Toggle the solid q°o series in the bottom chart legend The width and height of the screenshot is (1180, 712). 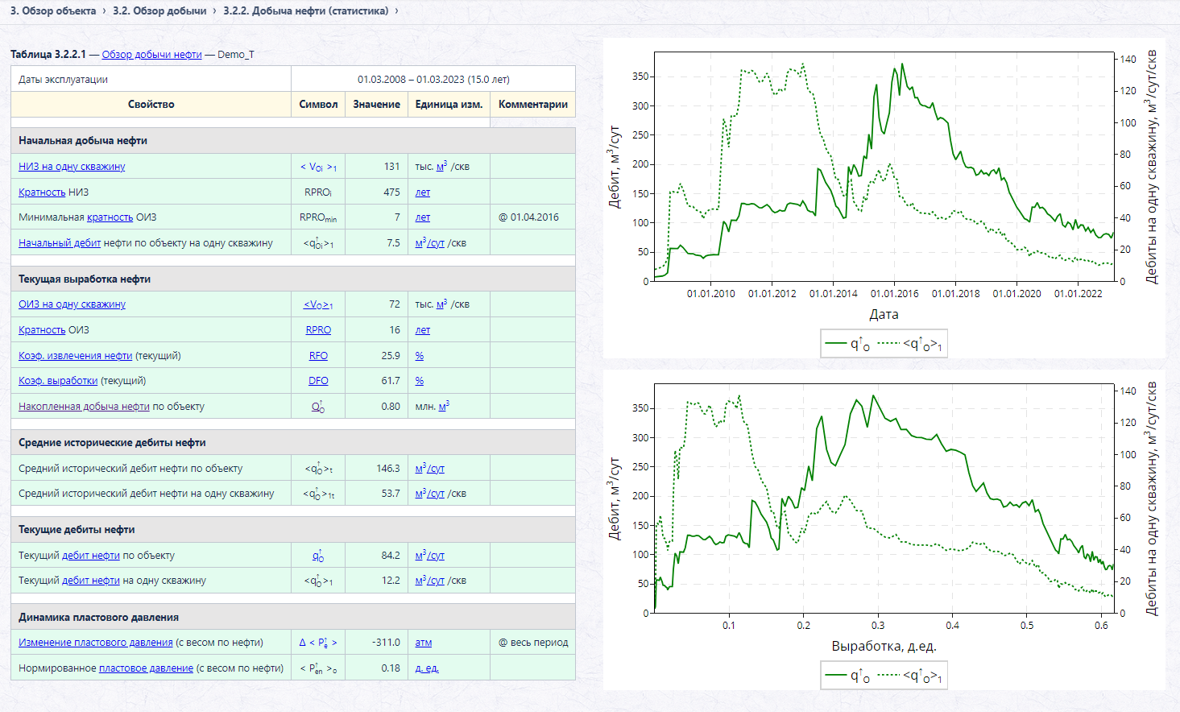(x=848, y=676)
